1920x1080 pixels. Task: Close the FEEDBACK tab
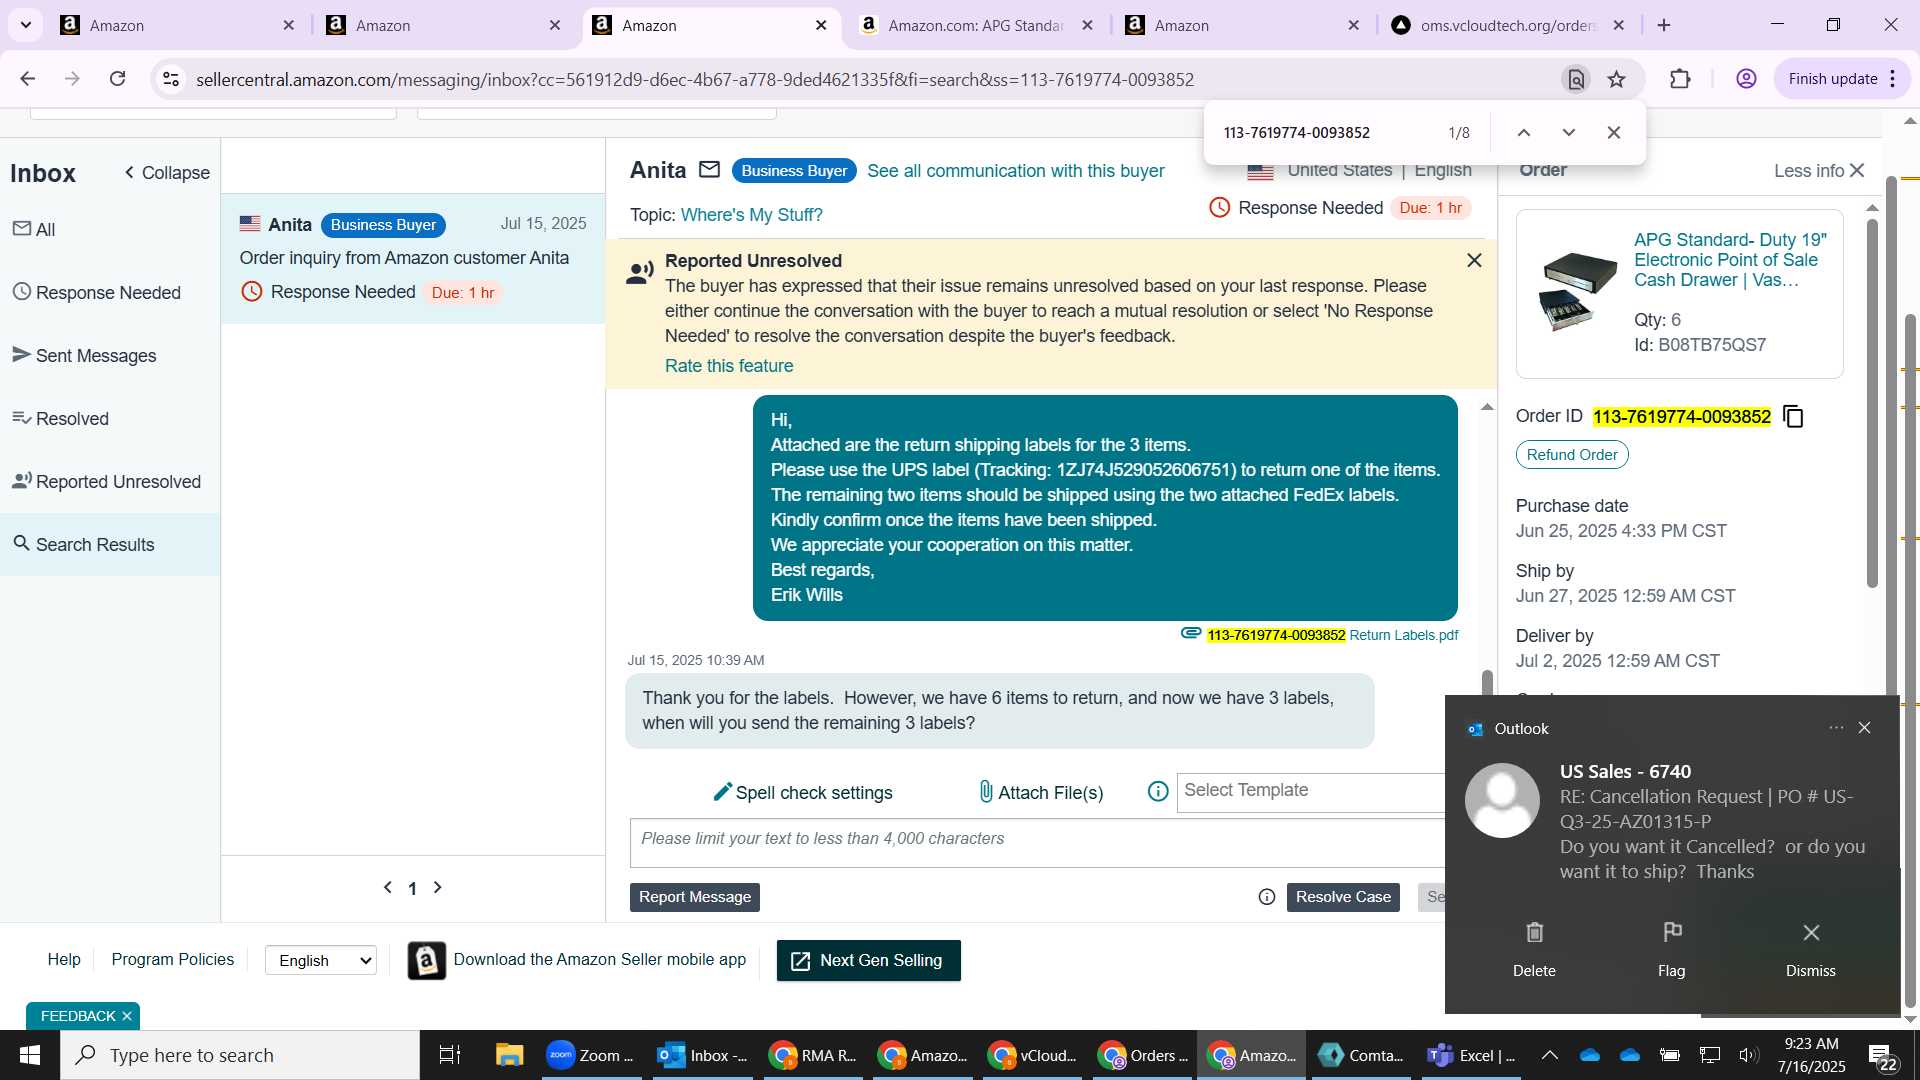[127, 1016]
